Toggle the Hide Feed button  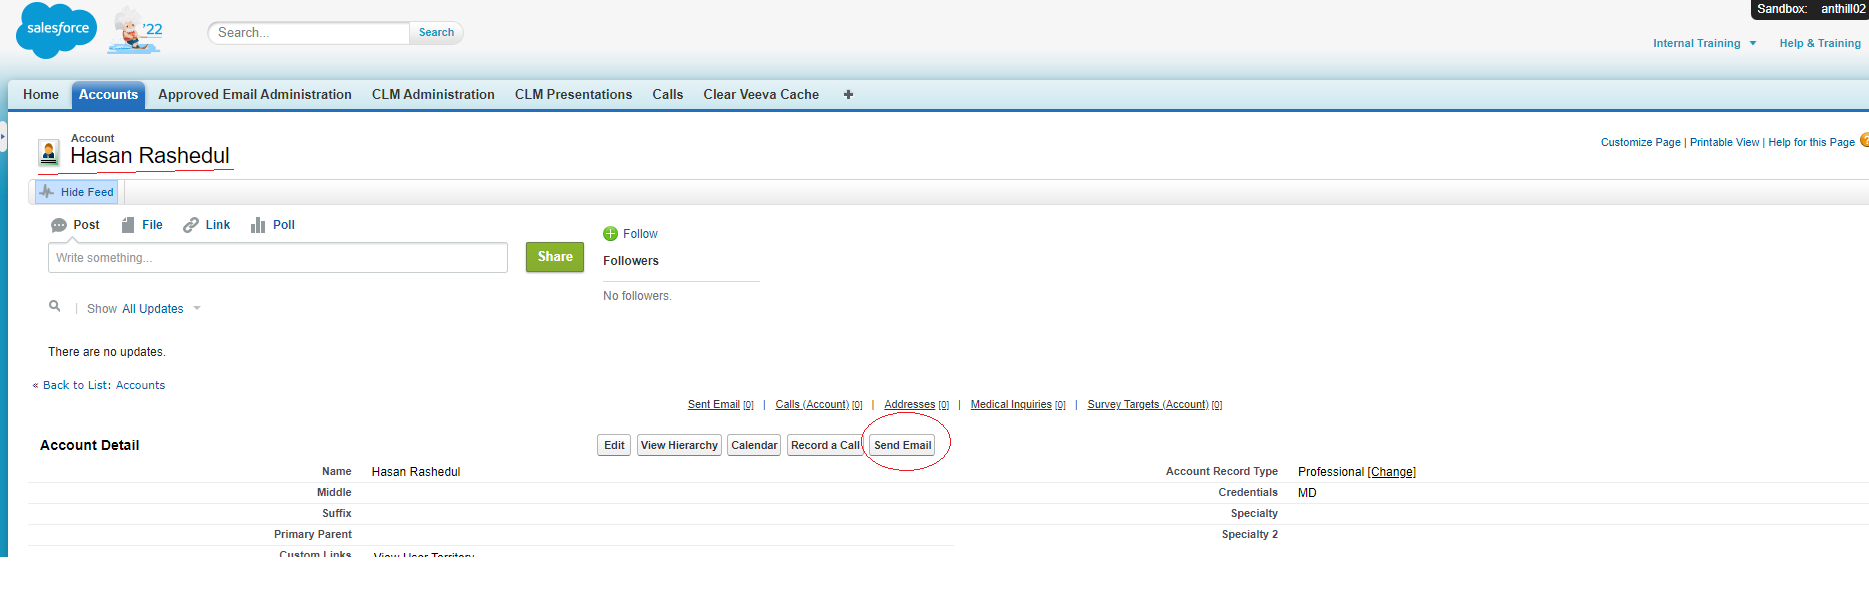tap(77, 192)
